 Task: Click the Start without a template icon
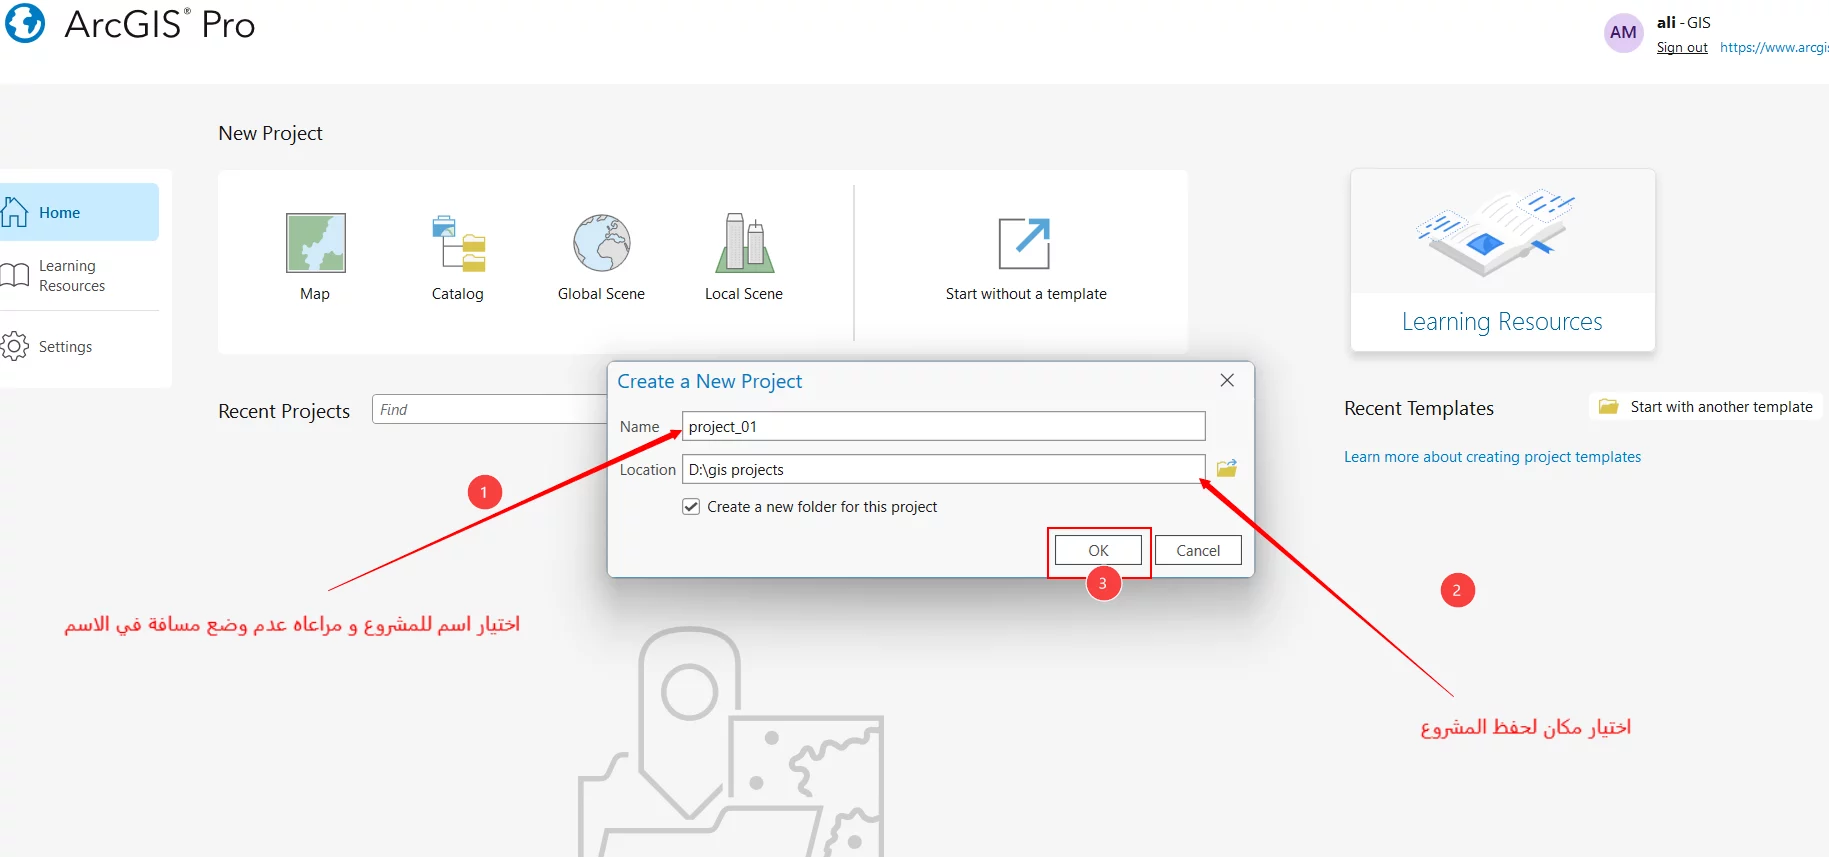pyautogui.click(x=1025, y=243)
